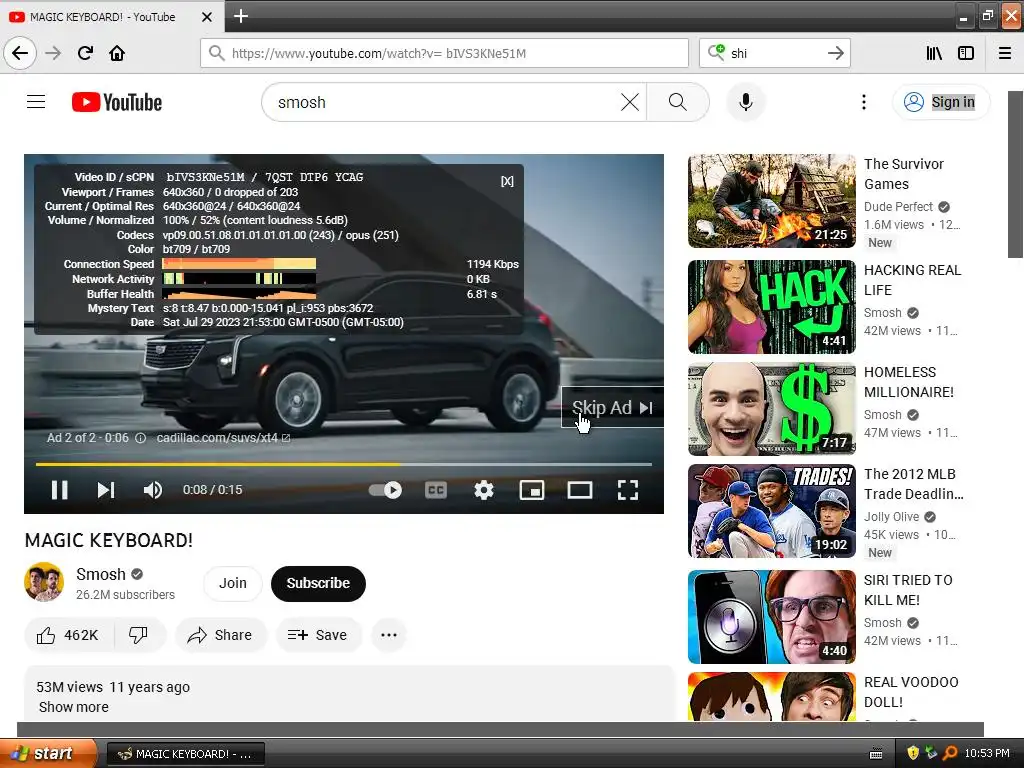The height and width of the screenshot is (768, 1024).
Task: Open player settings gear
Action: tap(483, 490)
